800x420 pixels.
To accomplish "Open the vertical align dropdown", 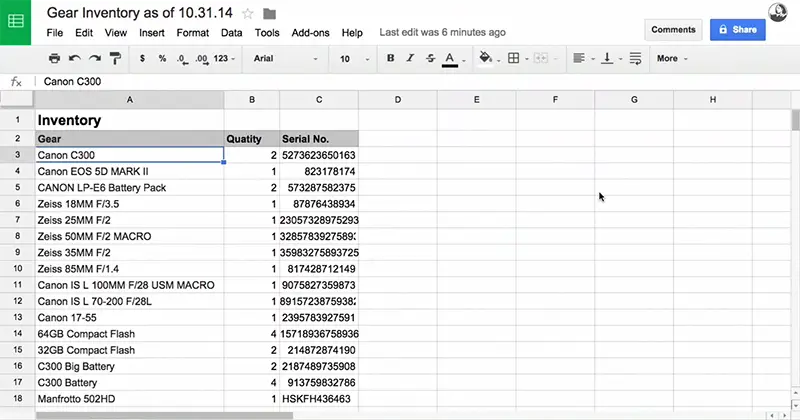I will [x=611, y=58].
